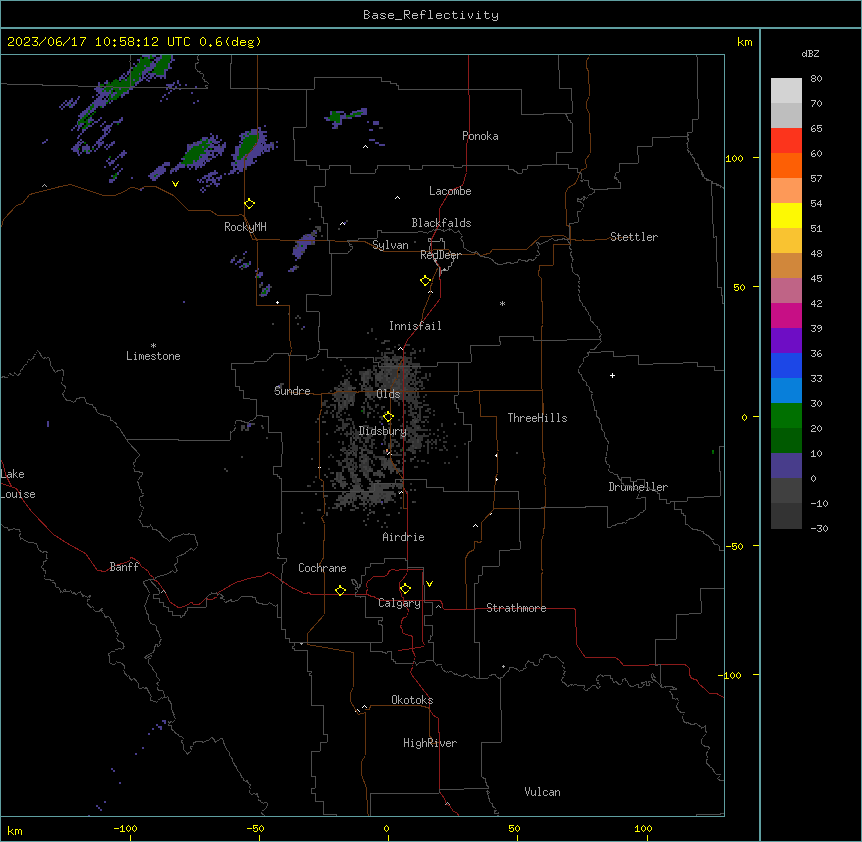
Task: Select the yellow diamond marker below Cochrane
Action: coord(340,590)
